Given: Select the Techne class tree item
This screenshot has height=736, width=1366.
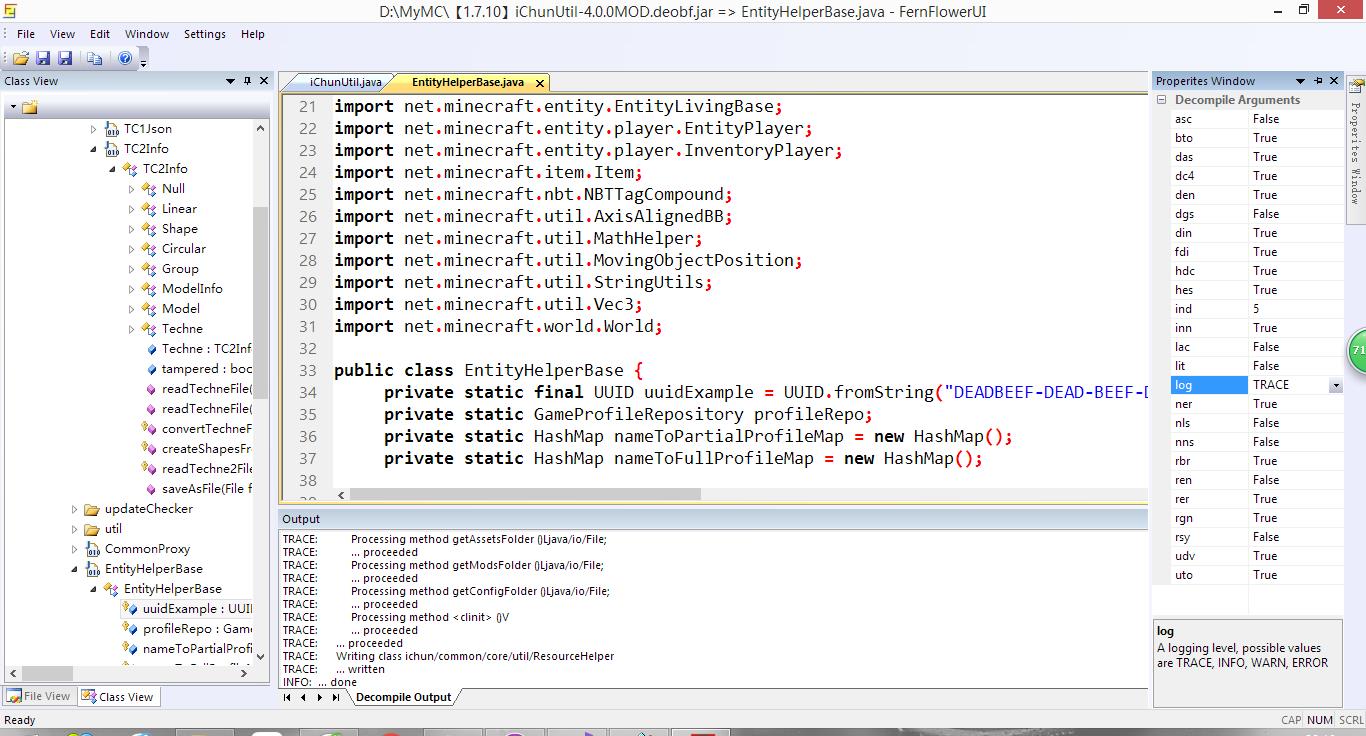Looking at the screenshot, I should pos(182,329).
